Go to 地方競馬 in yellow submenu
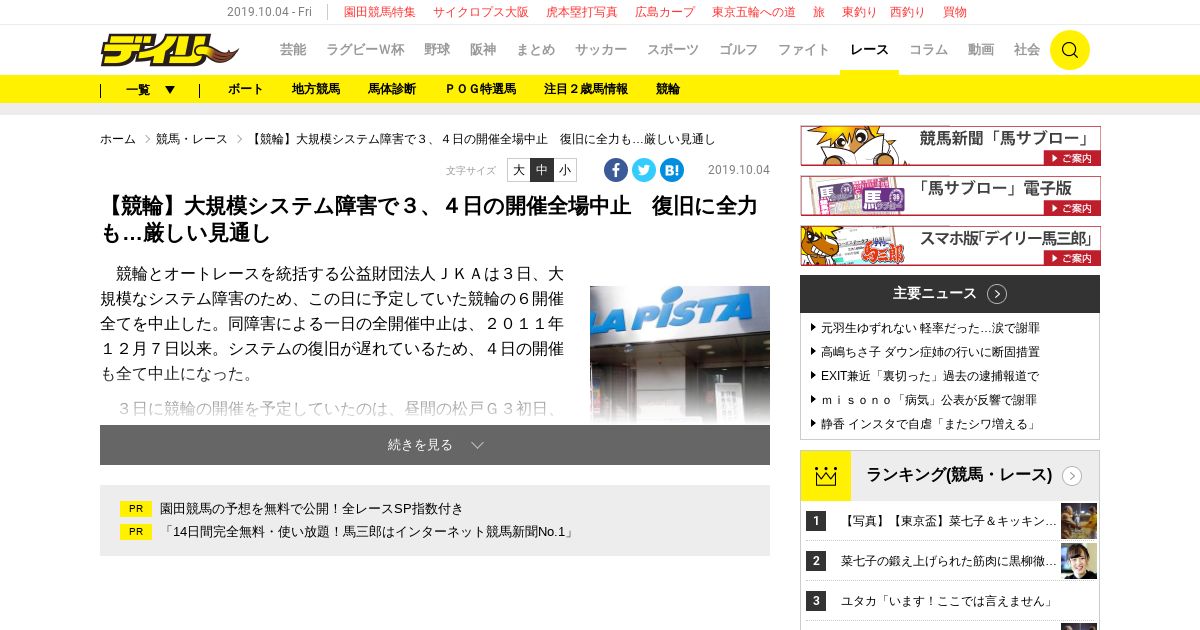Screen dimensions: 1200x630 point(316,89)
